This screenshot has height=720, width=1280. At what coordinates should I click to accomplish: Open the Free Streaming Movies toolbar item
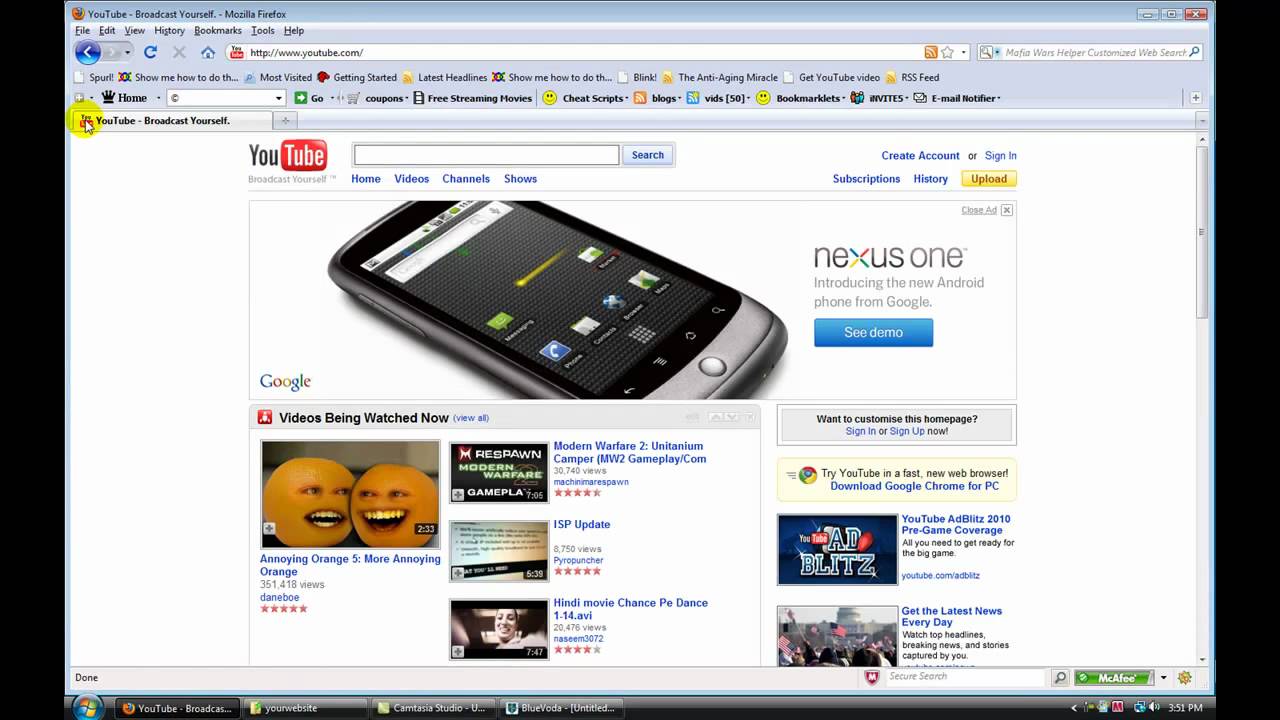pos(472,98)
